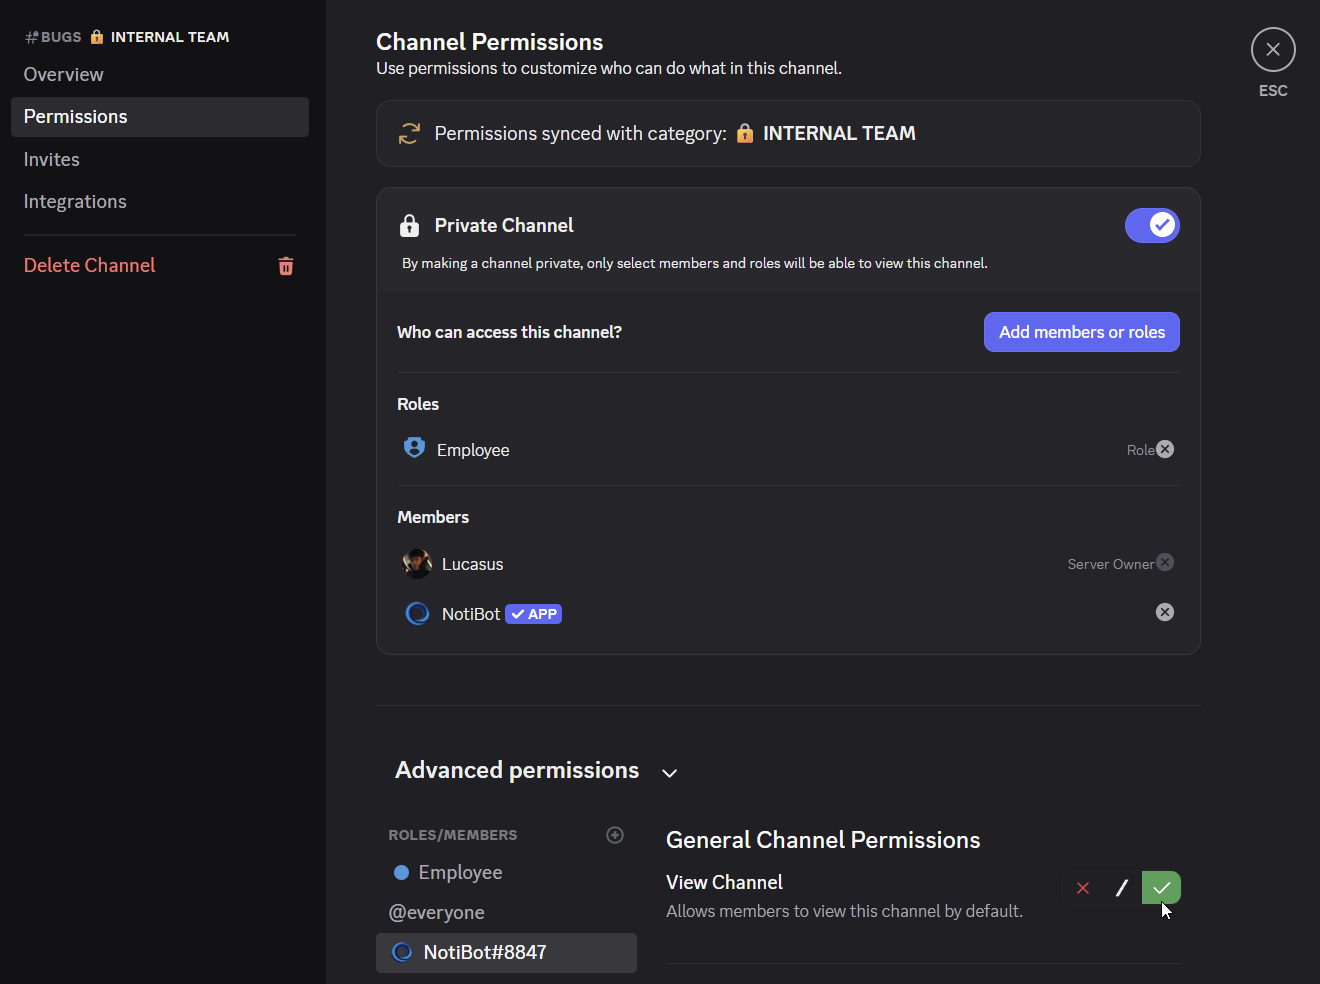
Task: Disable the Private Channel toggle
Action: click(x=1152, y=225)
